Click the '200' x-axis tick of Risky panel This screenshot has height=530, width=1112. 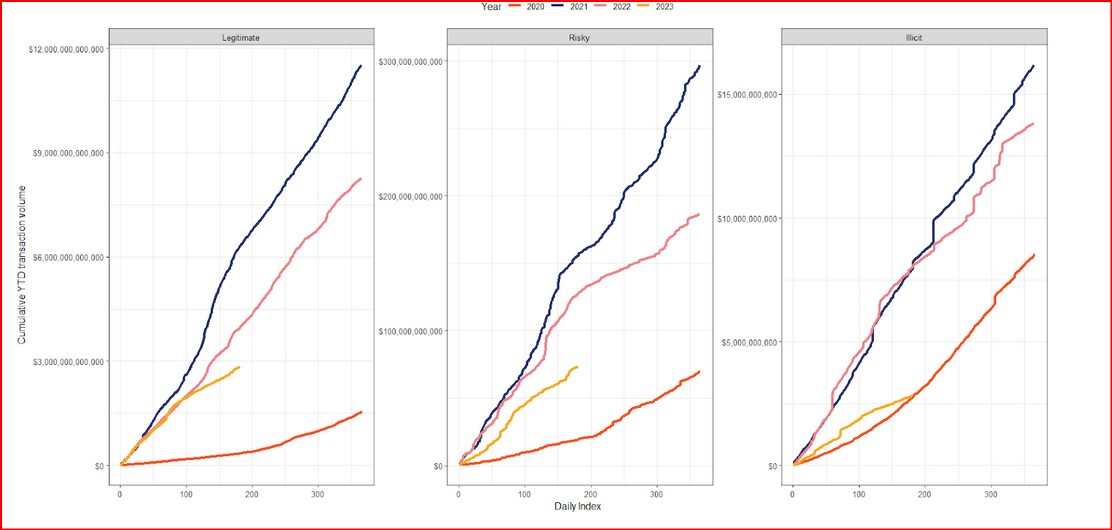coord(590,494)
